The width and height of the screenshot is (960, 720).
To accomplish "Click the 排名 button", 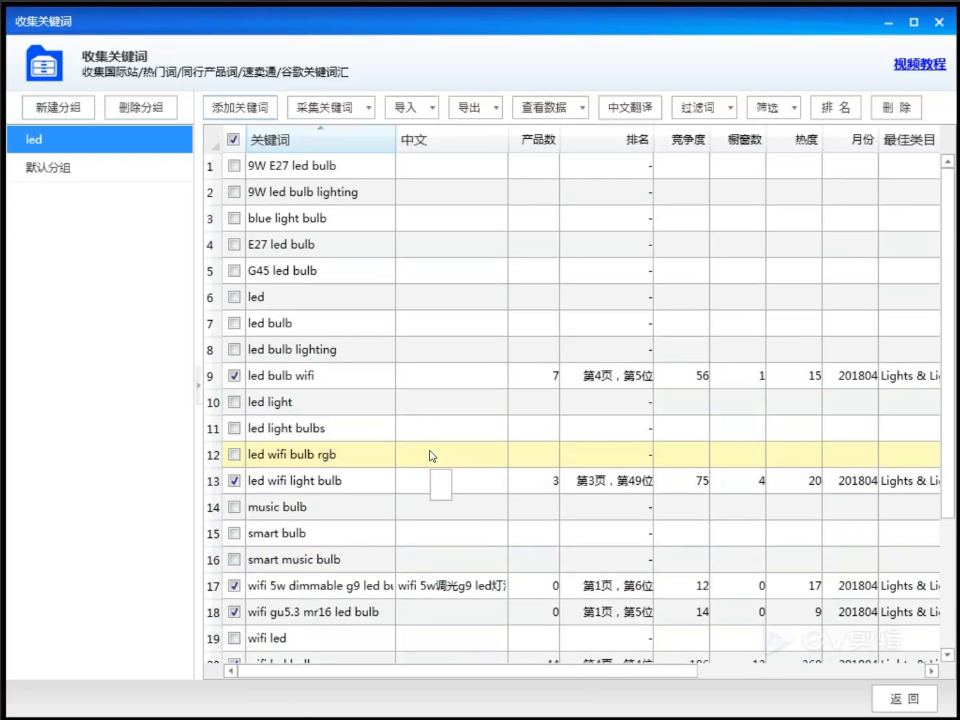I will click(x=836, y=108).
